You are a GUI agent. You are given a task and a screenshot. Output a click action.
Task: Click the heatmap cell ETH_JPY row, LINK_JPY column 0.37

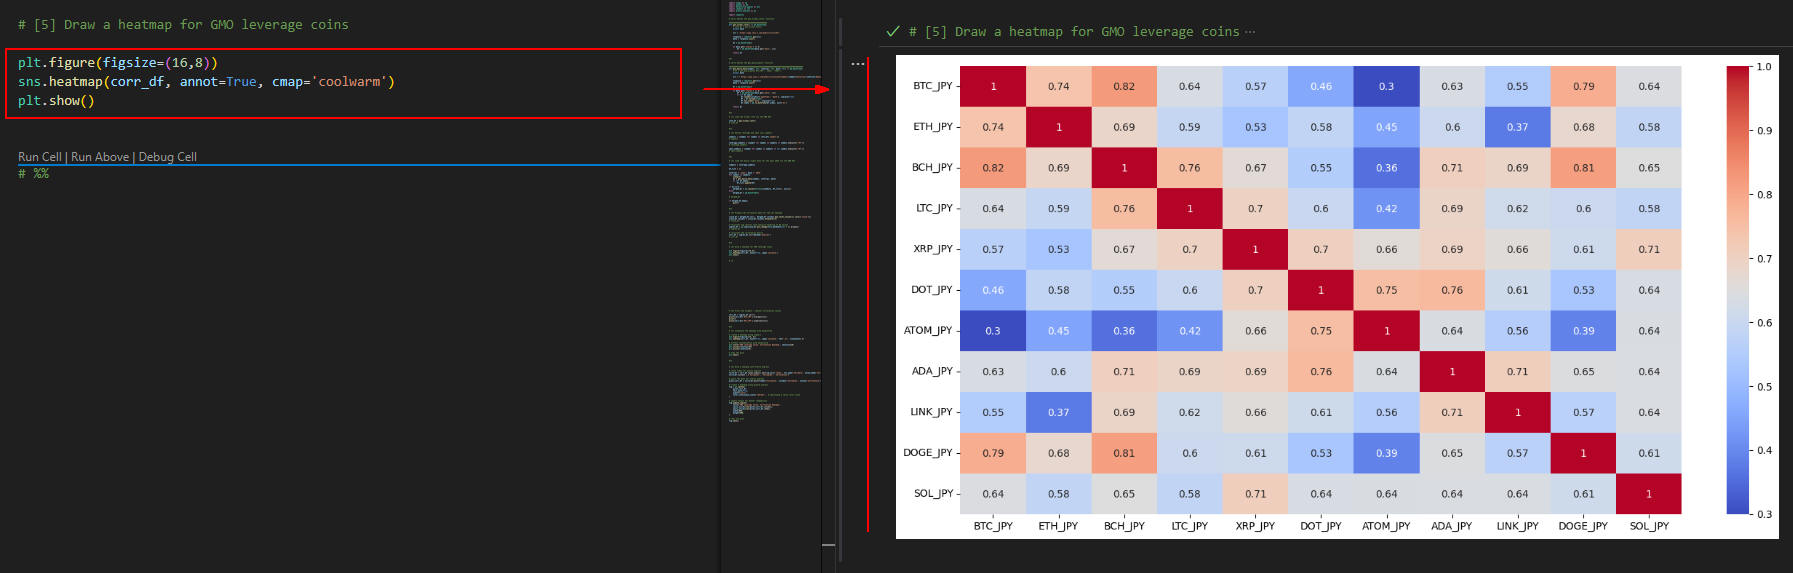[1518, 127]
